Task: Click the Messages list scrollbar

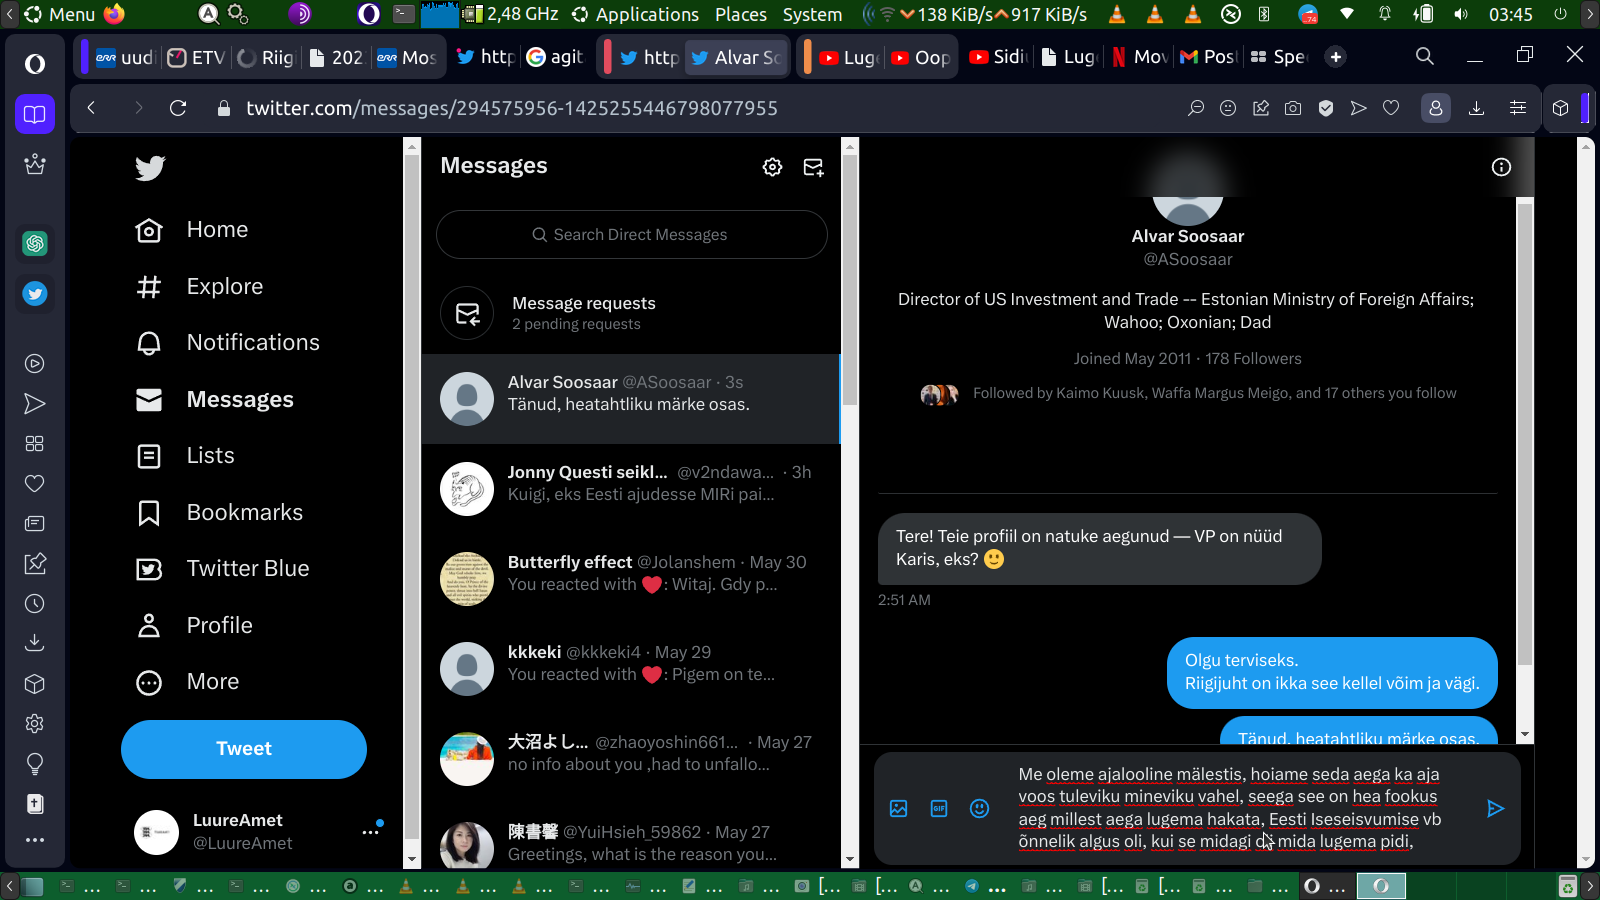Action: [850, 280]
